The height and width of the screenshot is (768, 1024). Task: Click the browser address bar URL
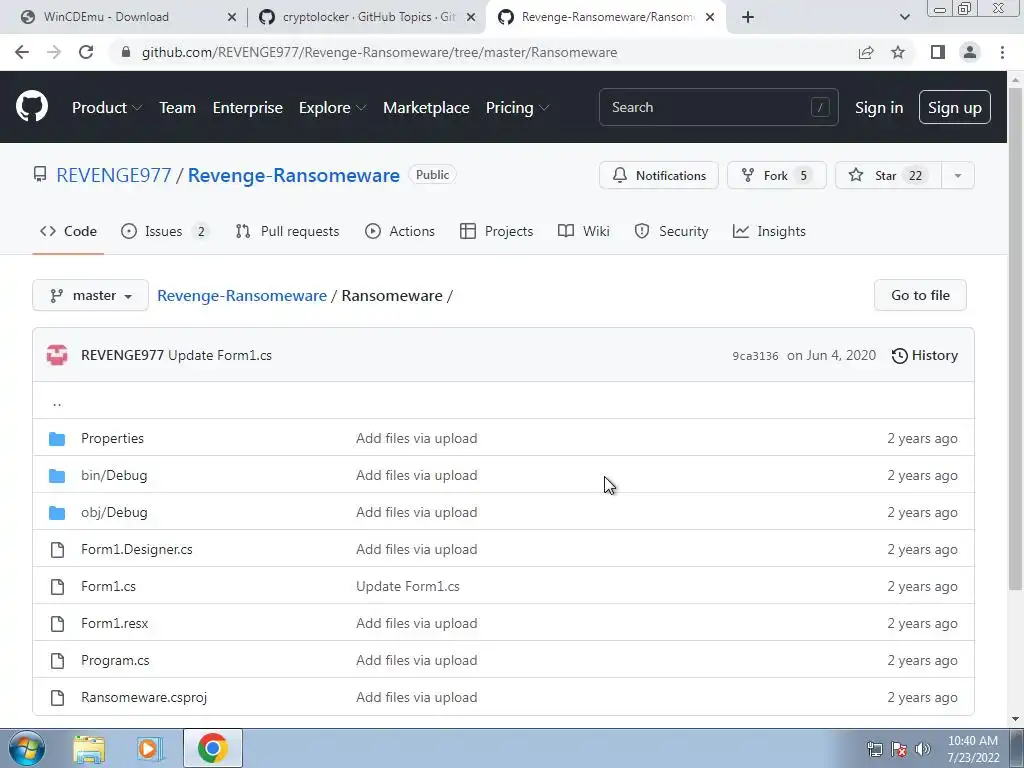point(379,52)
